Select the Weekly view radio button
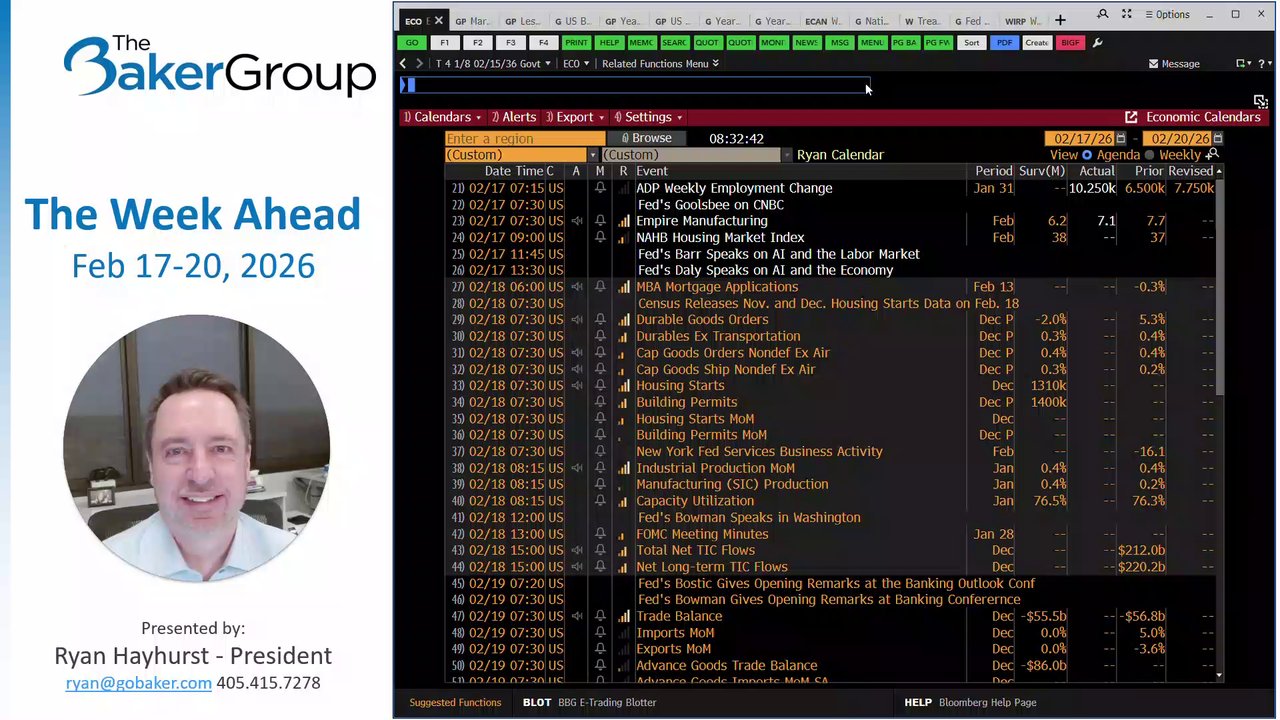Image resolution: width=1280 pixels, height=720 pixels. tap(1149, 155)
